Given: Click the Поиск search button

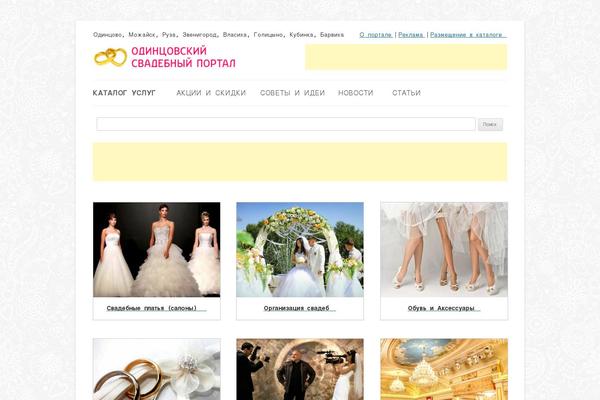Looking at the screenshot, I should click(x=490, y=124).
